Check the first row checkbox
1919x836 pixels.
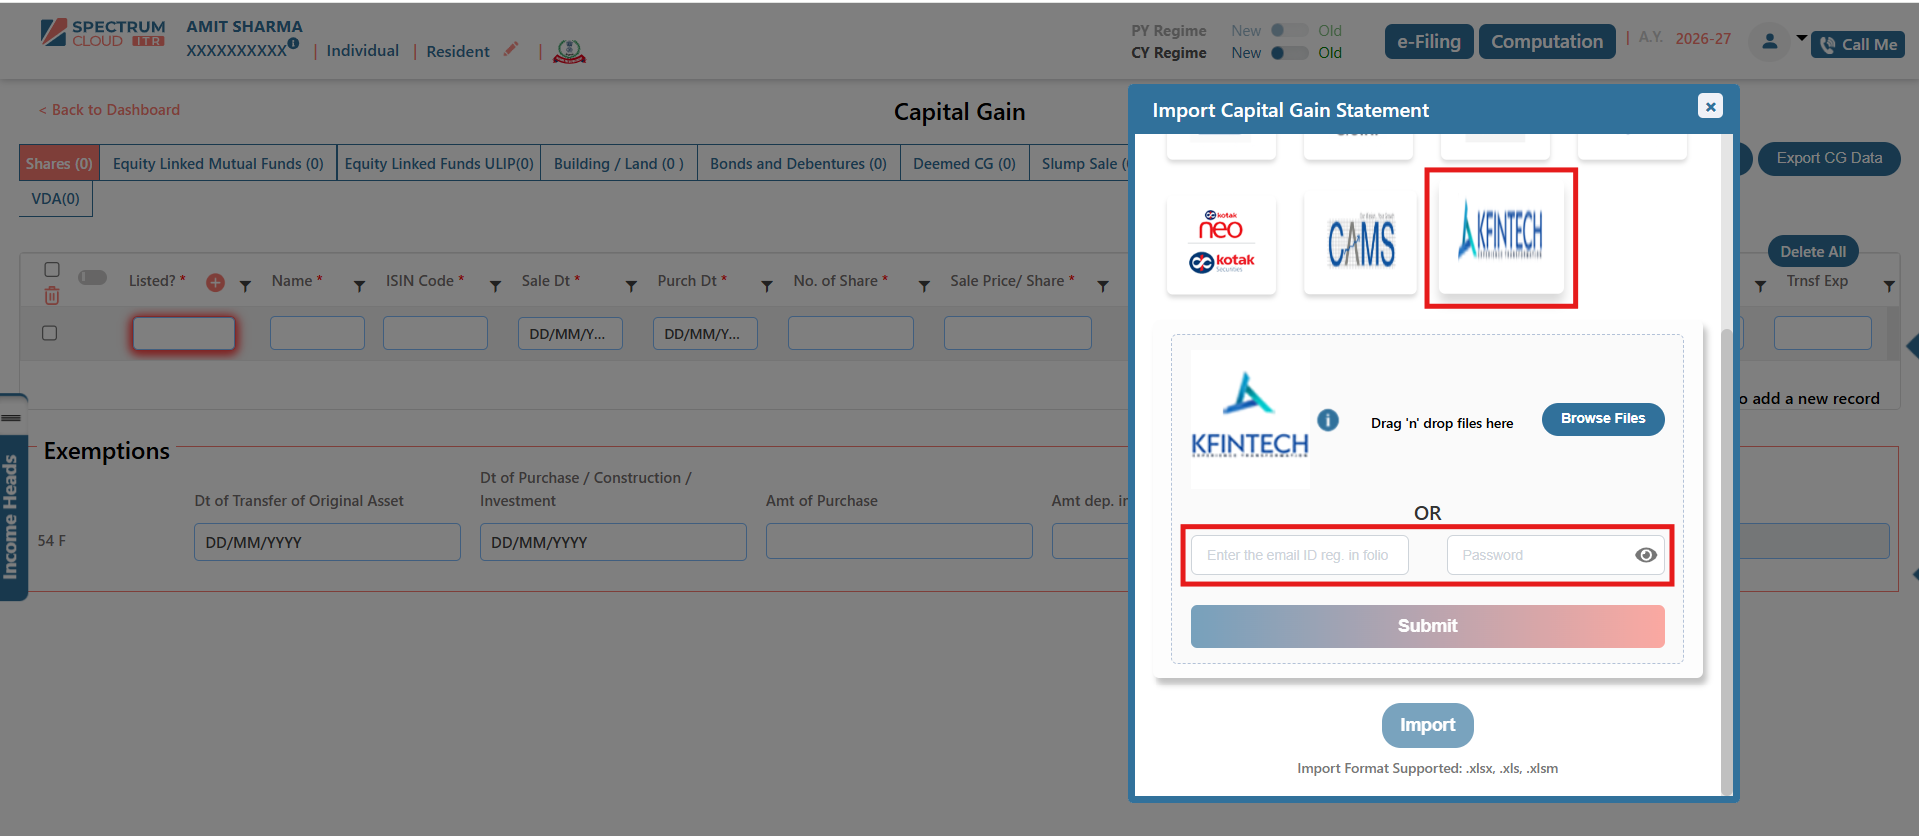point(49,333)
